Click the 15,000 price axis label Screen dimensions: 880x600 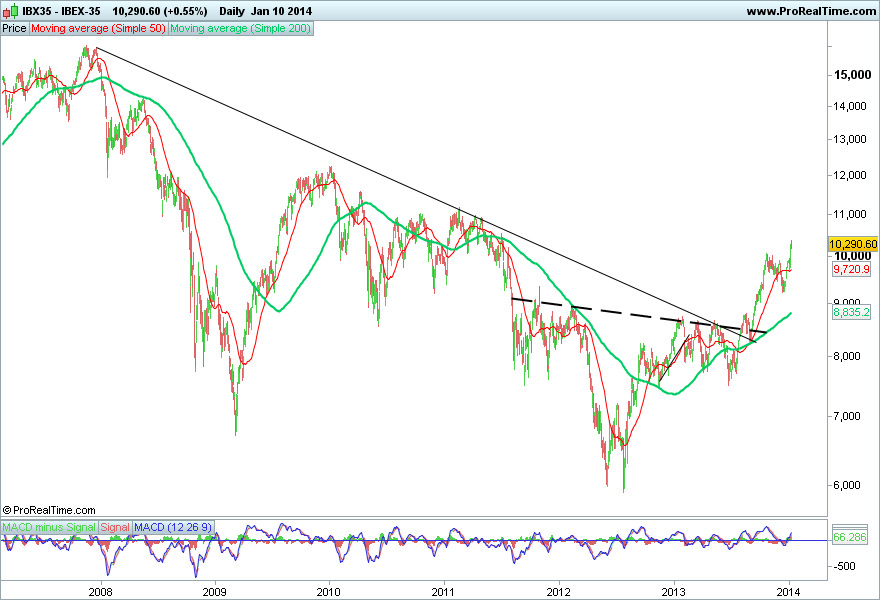pos(852,75)
